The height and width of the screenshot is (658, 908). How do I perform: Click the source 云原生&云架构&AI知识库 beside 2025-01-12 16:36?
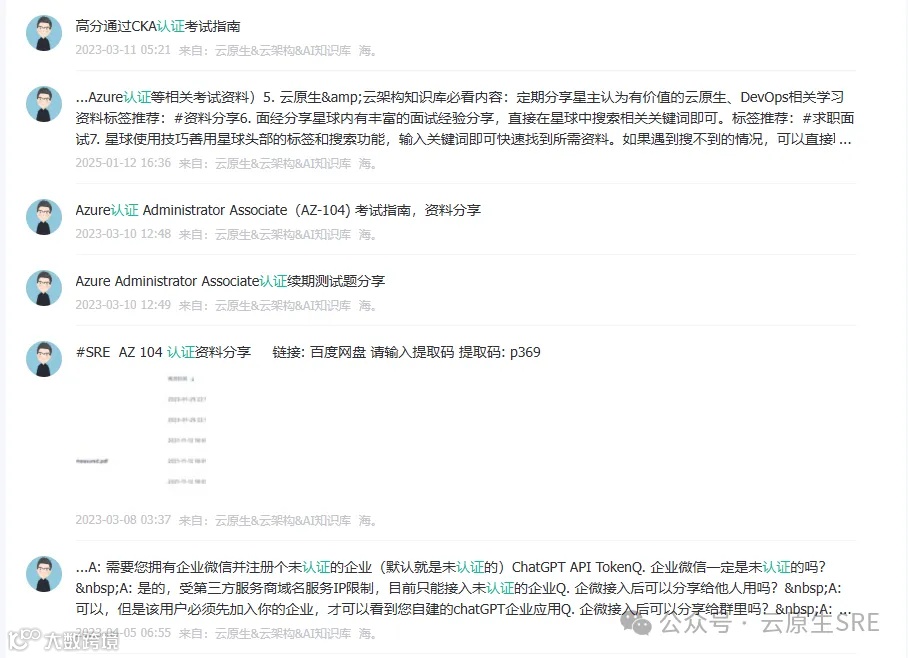[283, 163]
